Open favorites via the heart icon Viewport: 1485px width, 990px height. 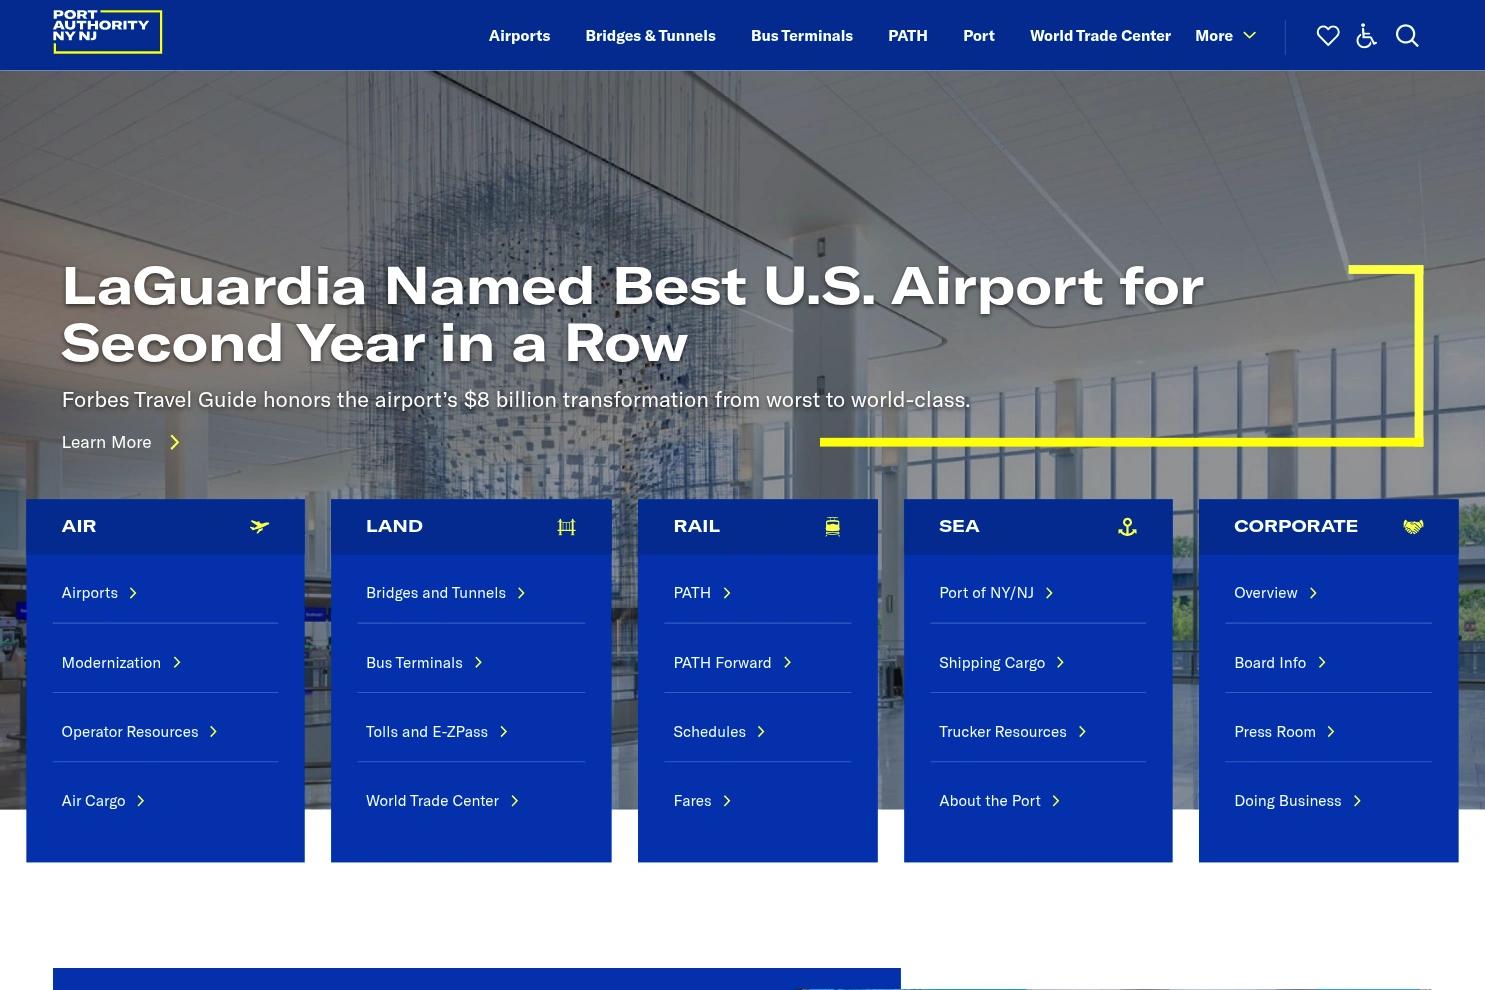click(x=1328, y=36)
